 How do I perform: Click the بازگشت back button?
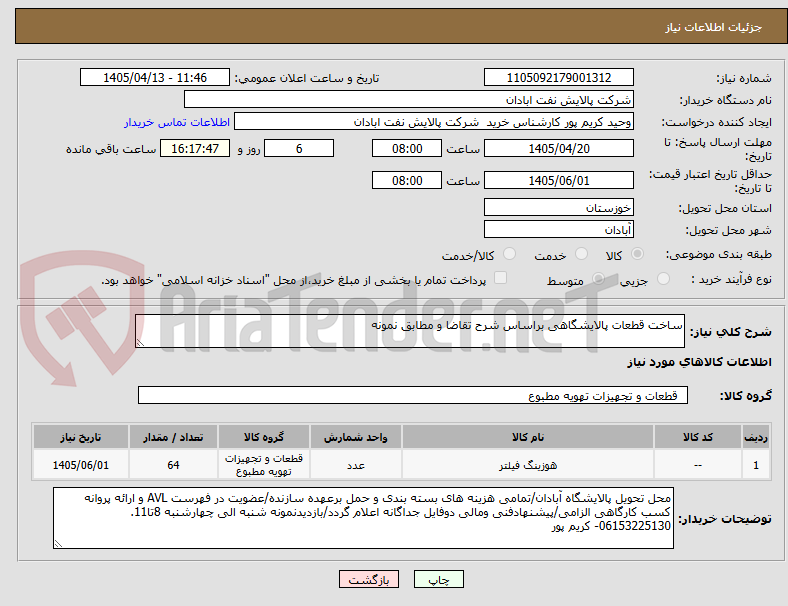(369, 579)
